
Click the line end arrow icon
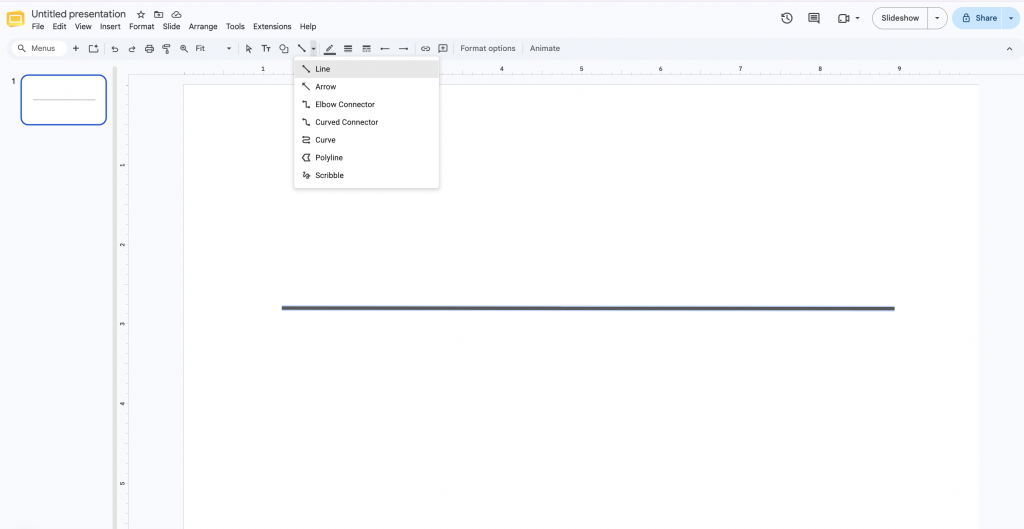tap(404, 48)
